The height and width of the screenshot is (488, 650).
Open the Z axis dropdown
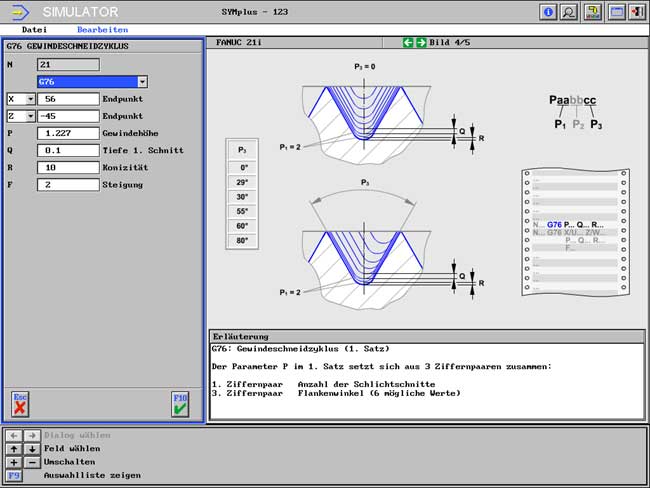29,116
